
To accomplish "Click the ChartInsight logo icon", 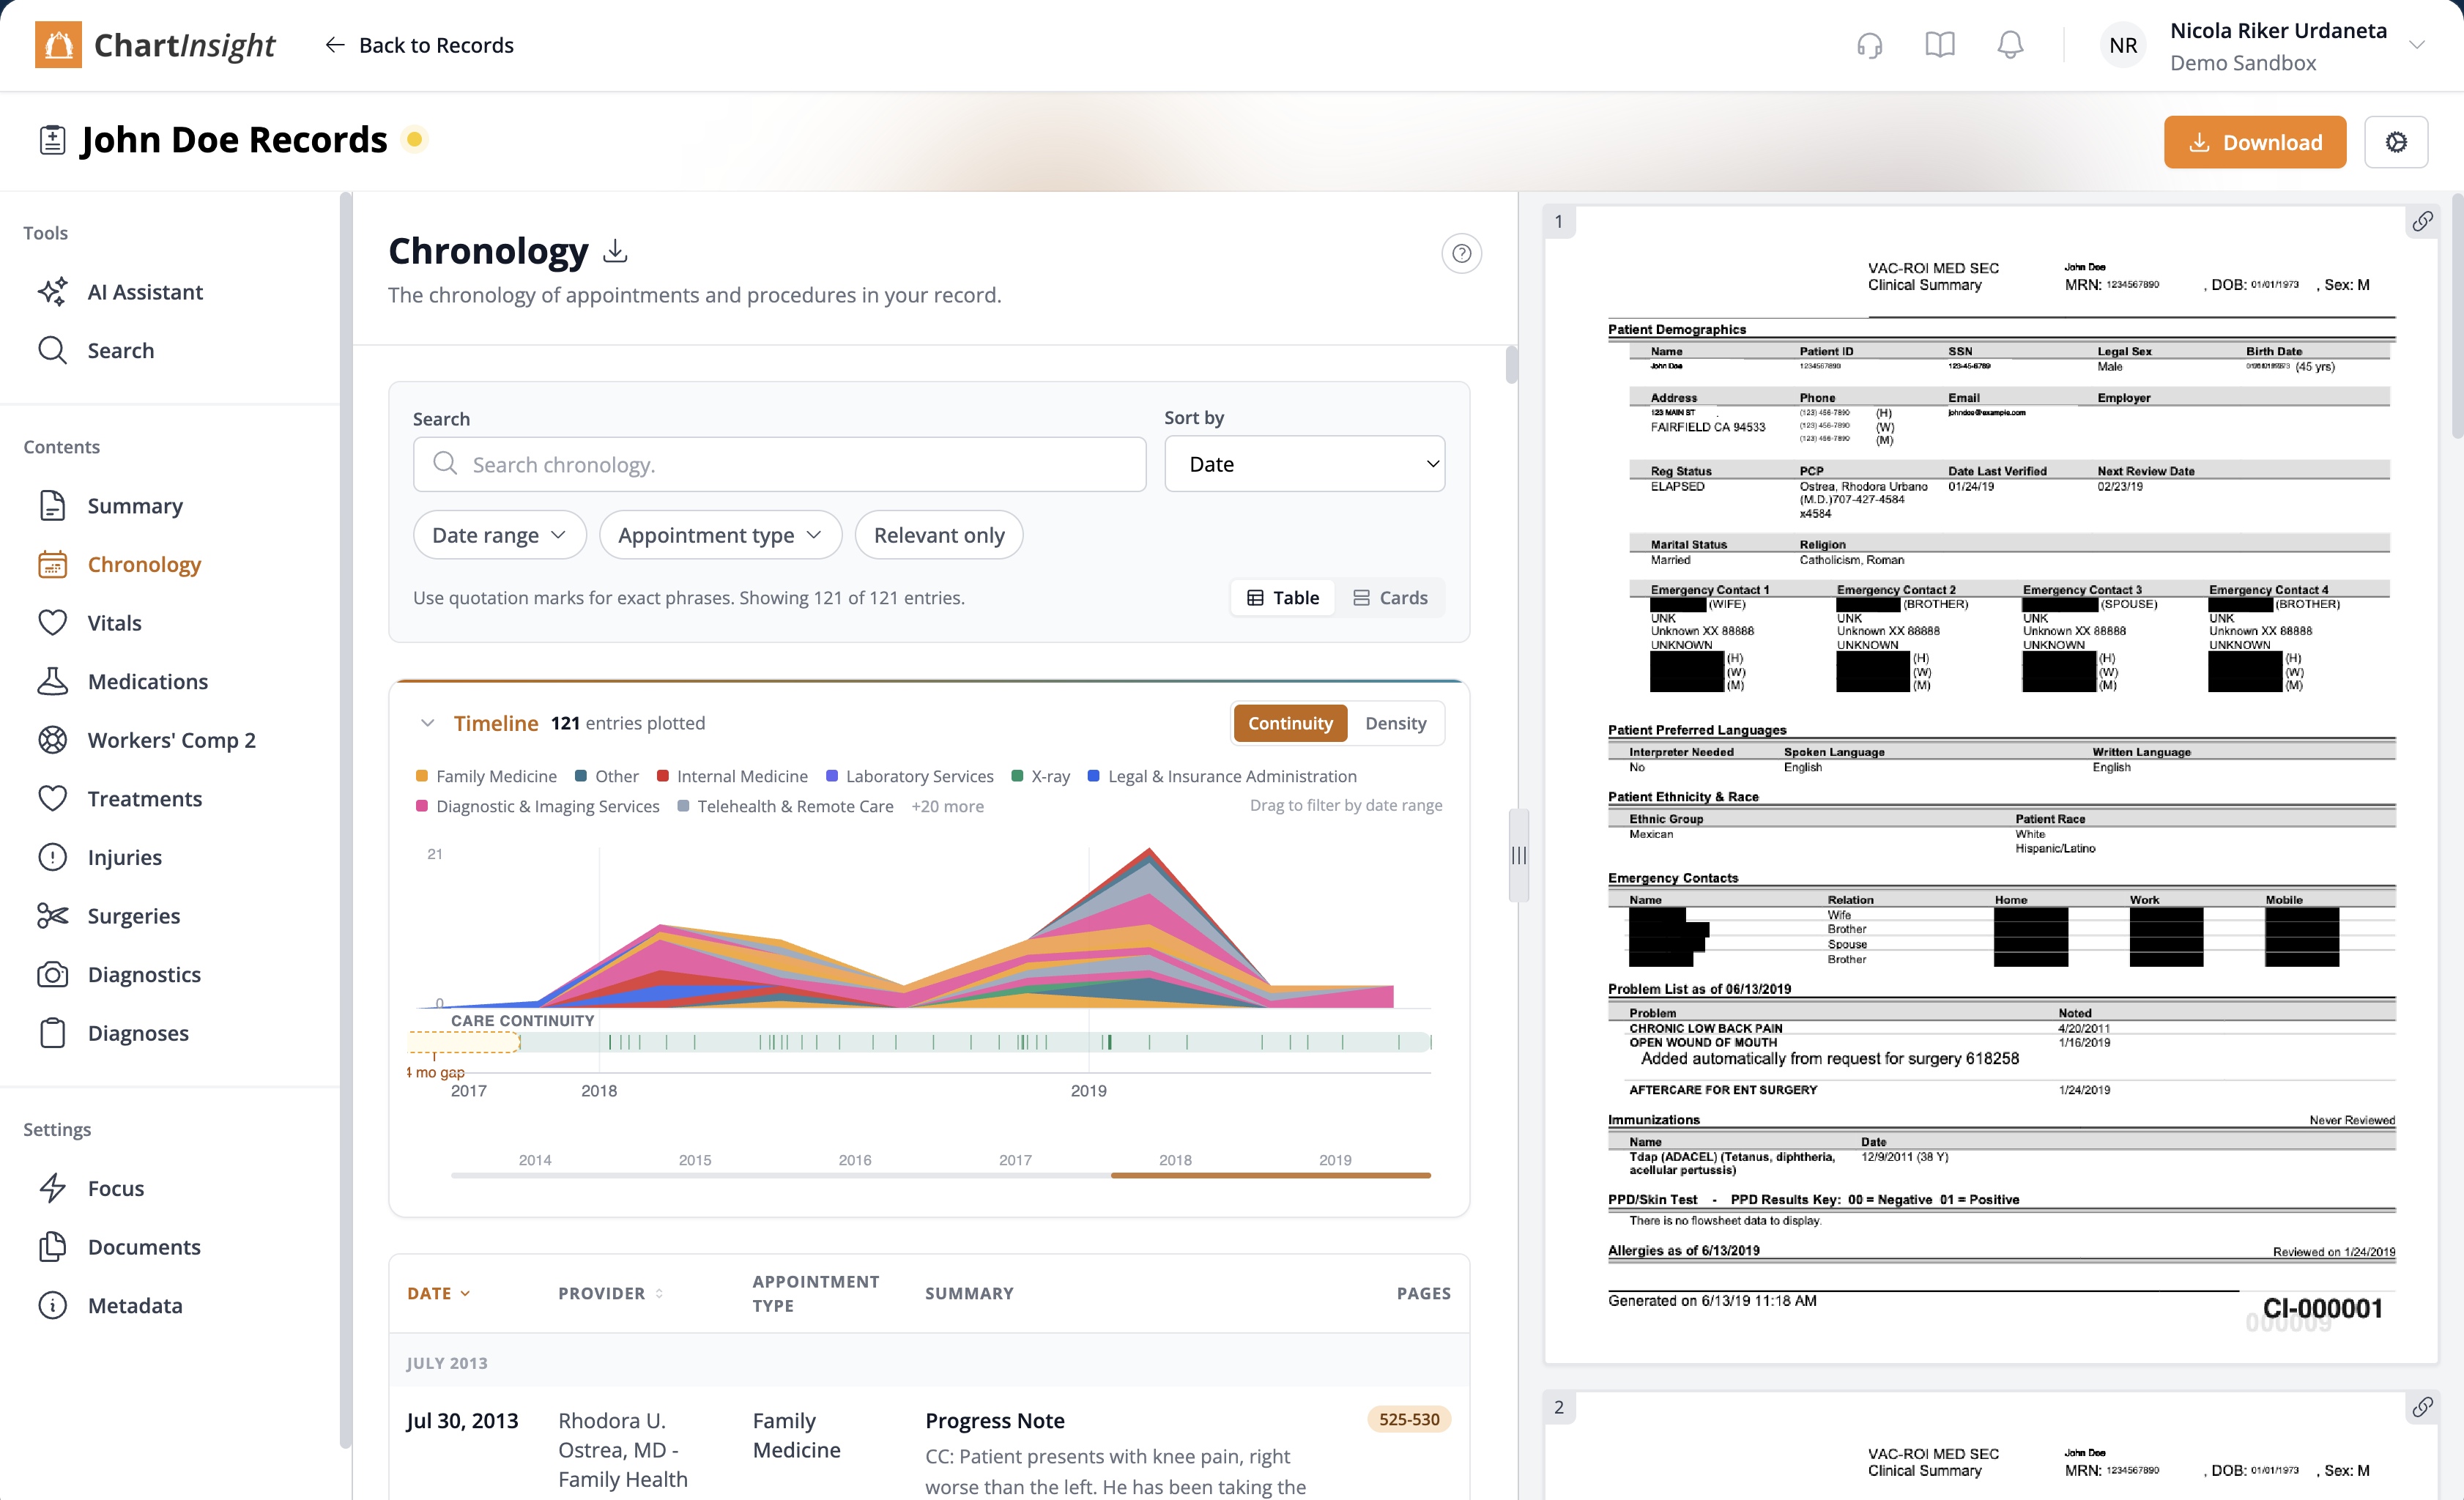I will (58, 45).
